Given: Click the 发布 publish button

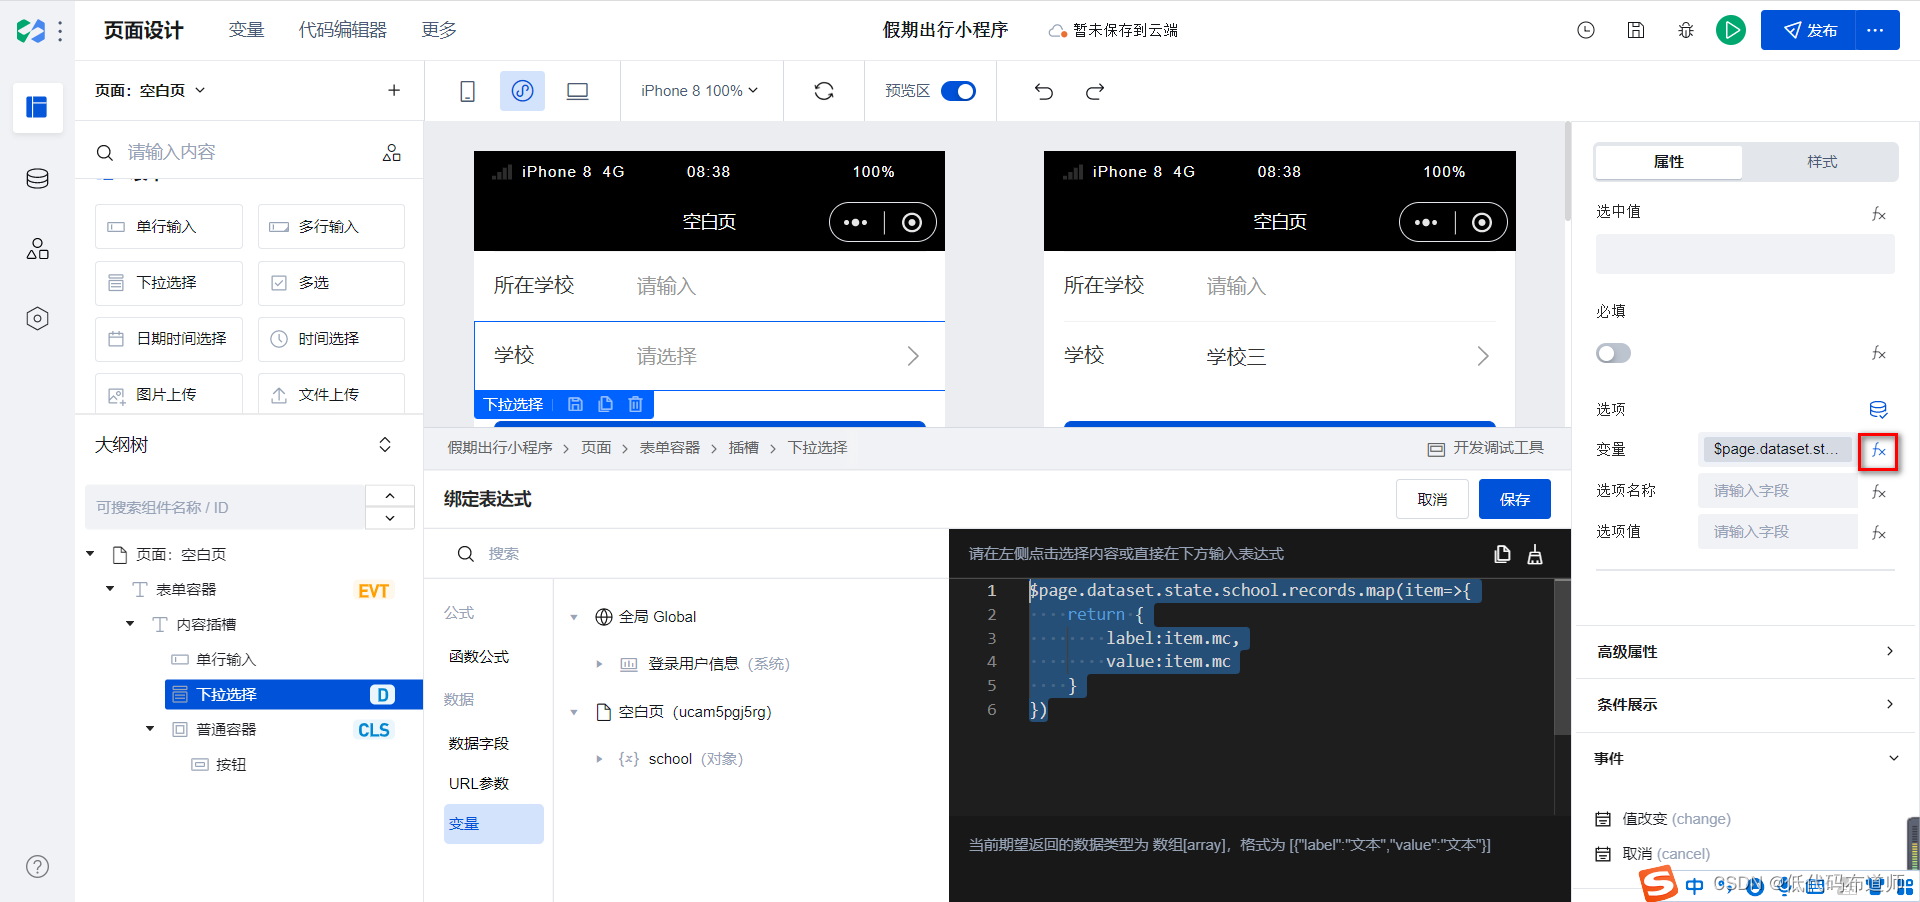Looking at the screenshot, I should coord(1808,30).
